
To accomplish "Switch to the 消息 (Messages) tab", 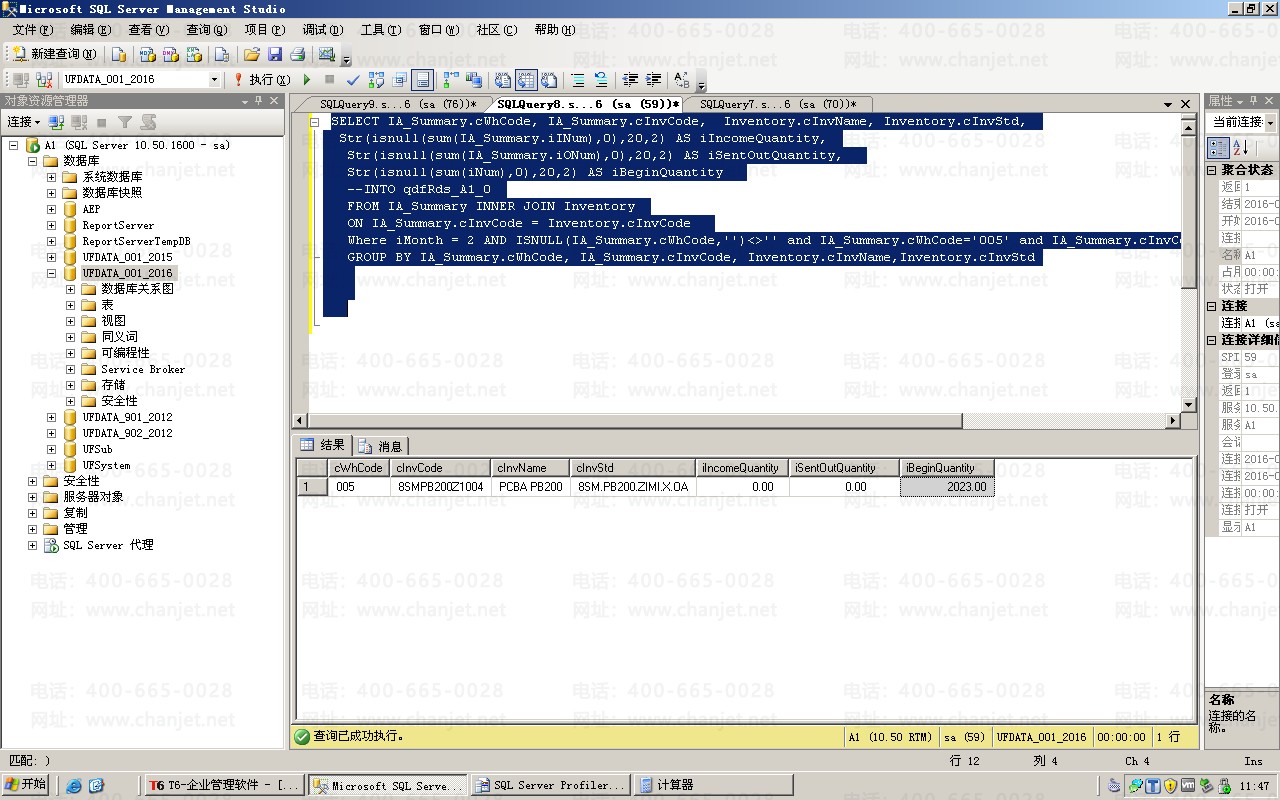I will (381, 446).
